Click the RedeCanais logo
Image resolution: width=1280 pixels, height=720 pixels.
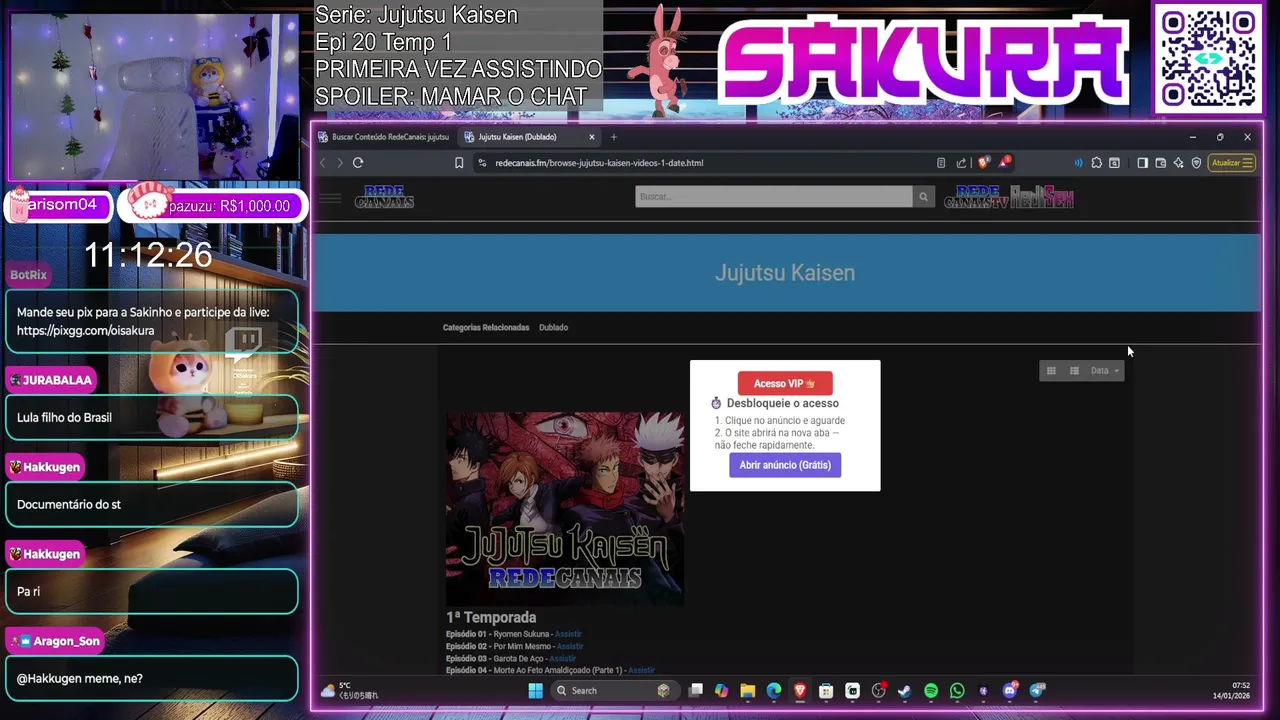[384, 198]
